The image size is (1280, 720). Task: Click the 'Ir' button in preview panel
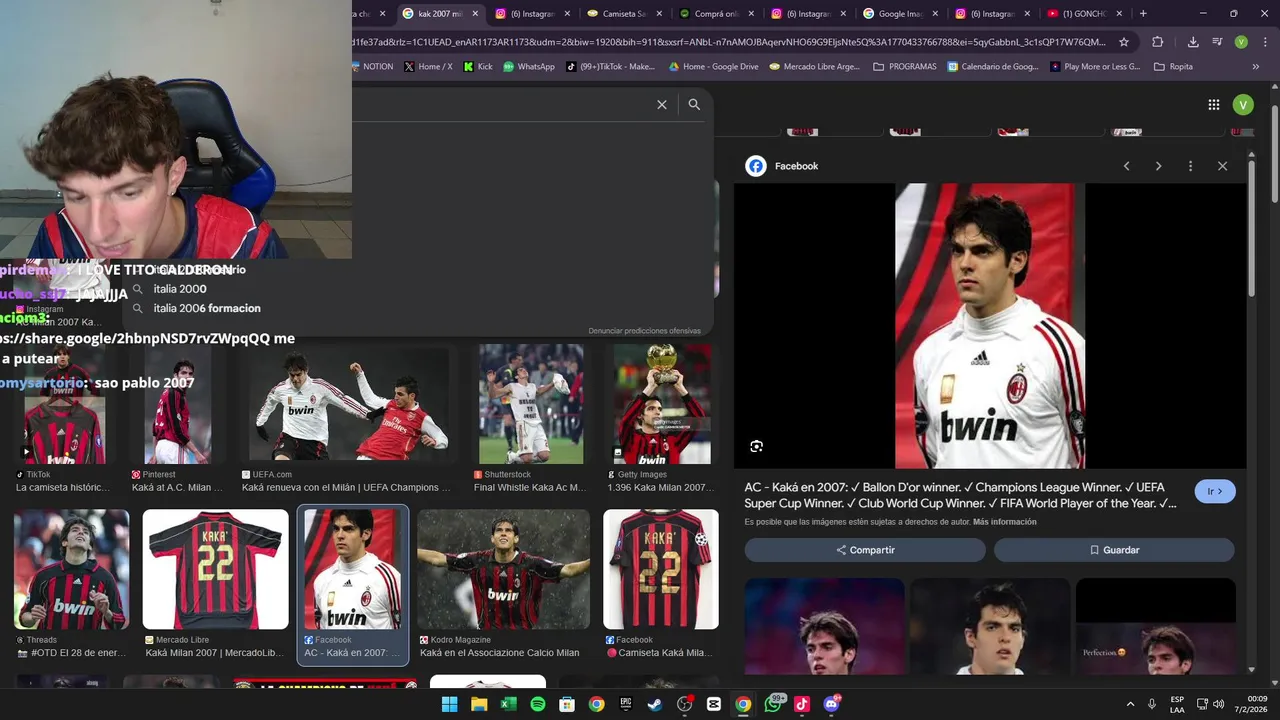click(1215, 491)
